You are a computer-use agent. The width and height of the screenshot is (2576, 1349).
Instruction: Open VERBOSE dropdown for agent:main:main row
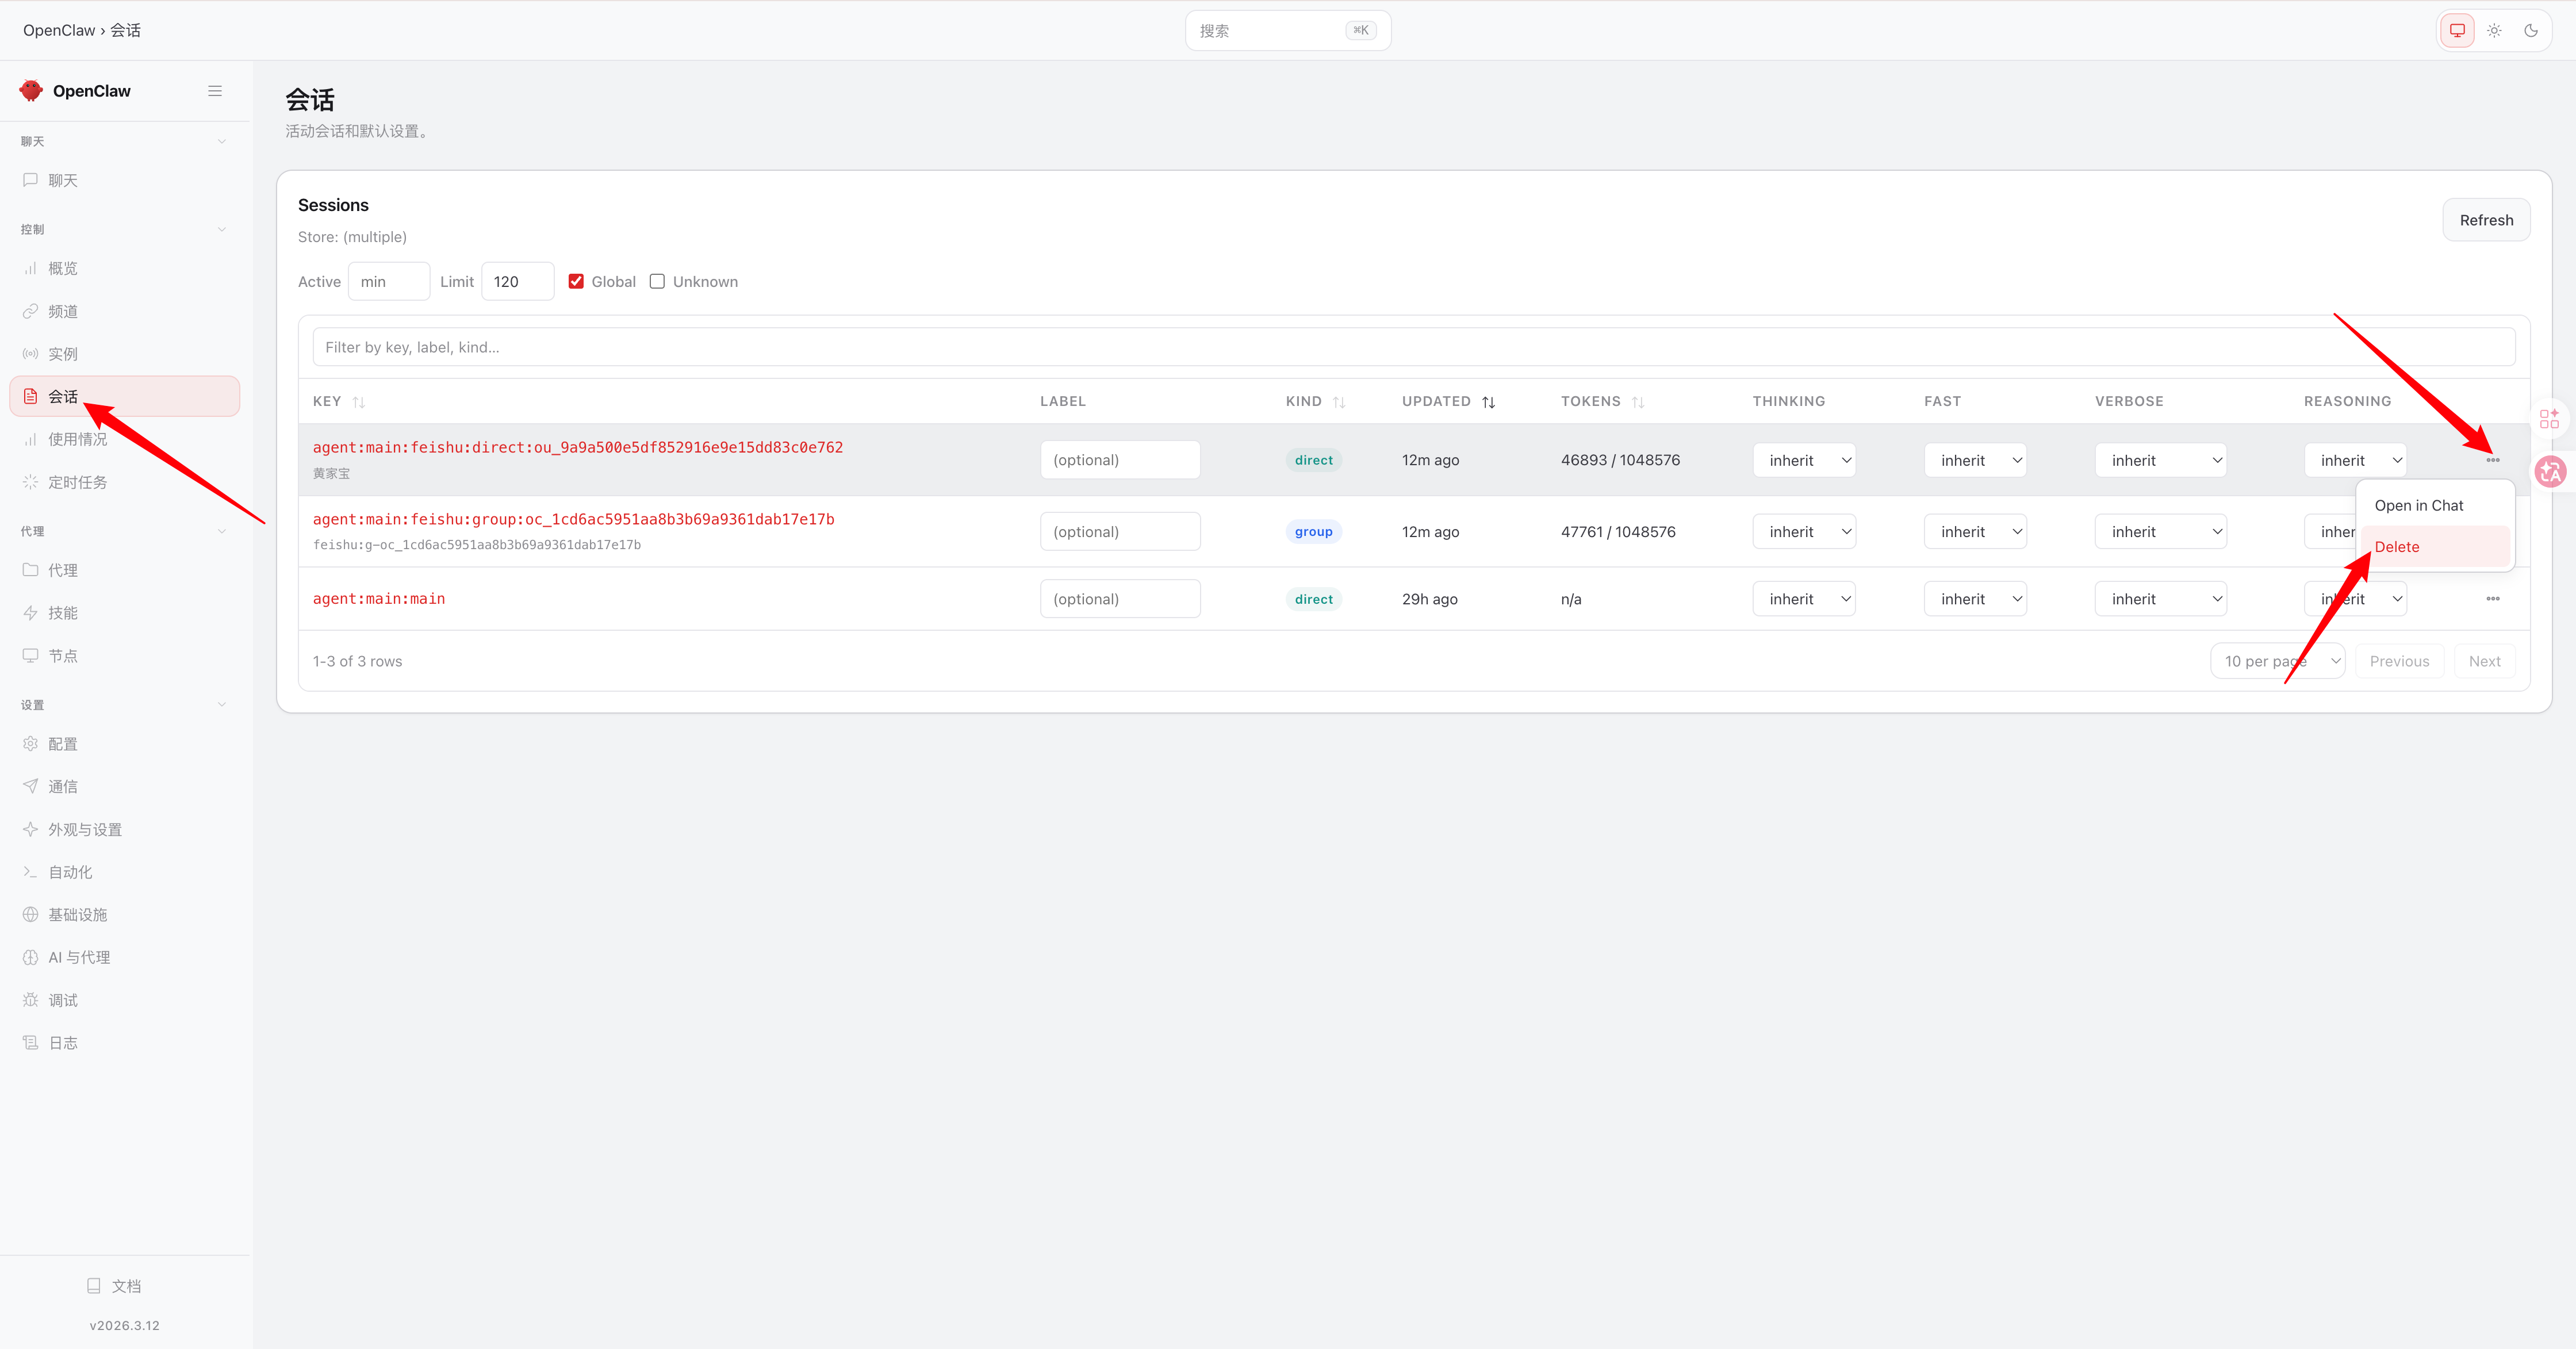pyautogui.click(x=2161, y=599)
